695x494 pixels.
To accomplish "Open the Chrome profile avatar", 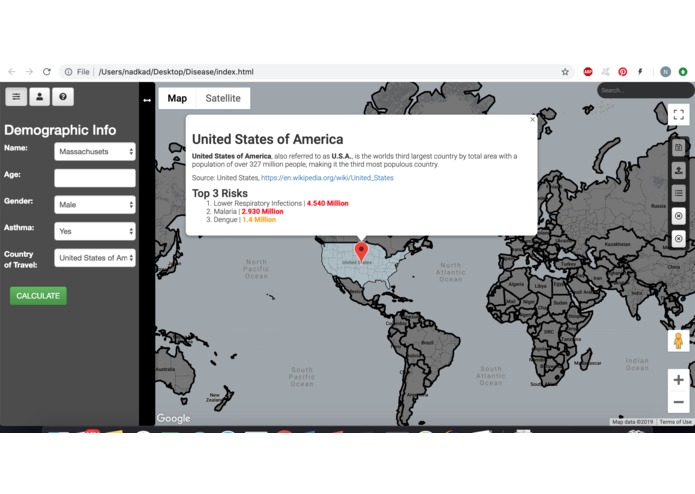I will pos(665,72).
